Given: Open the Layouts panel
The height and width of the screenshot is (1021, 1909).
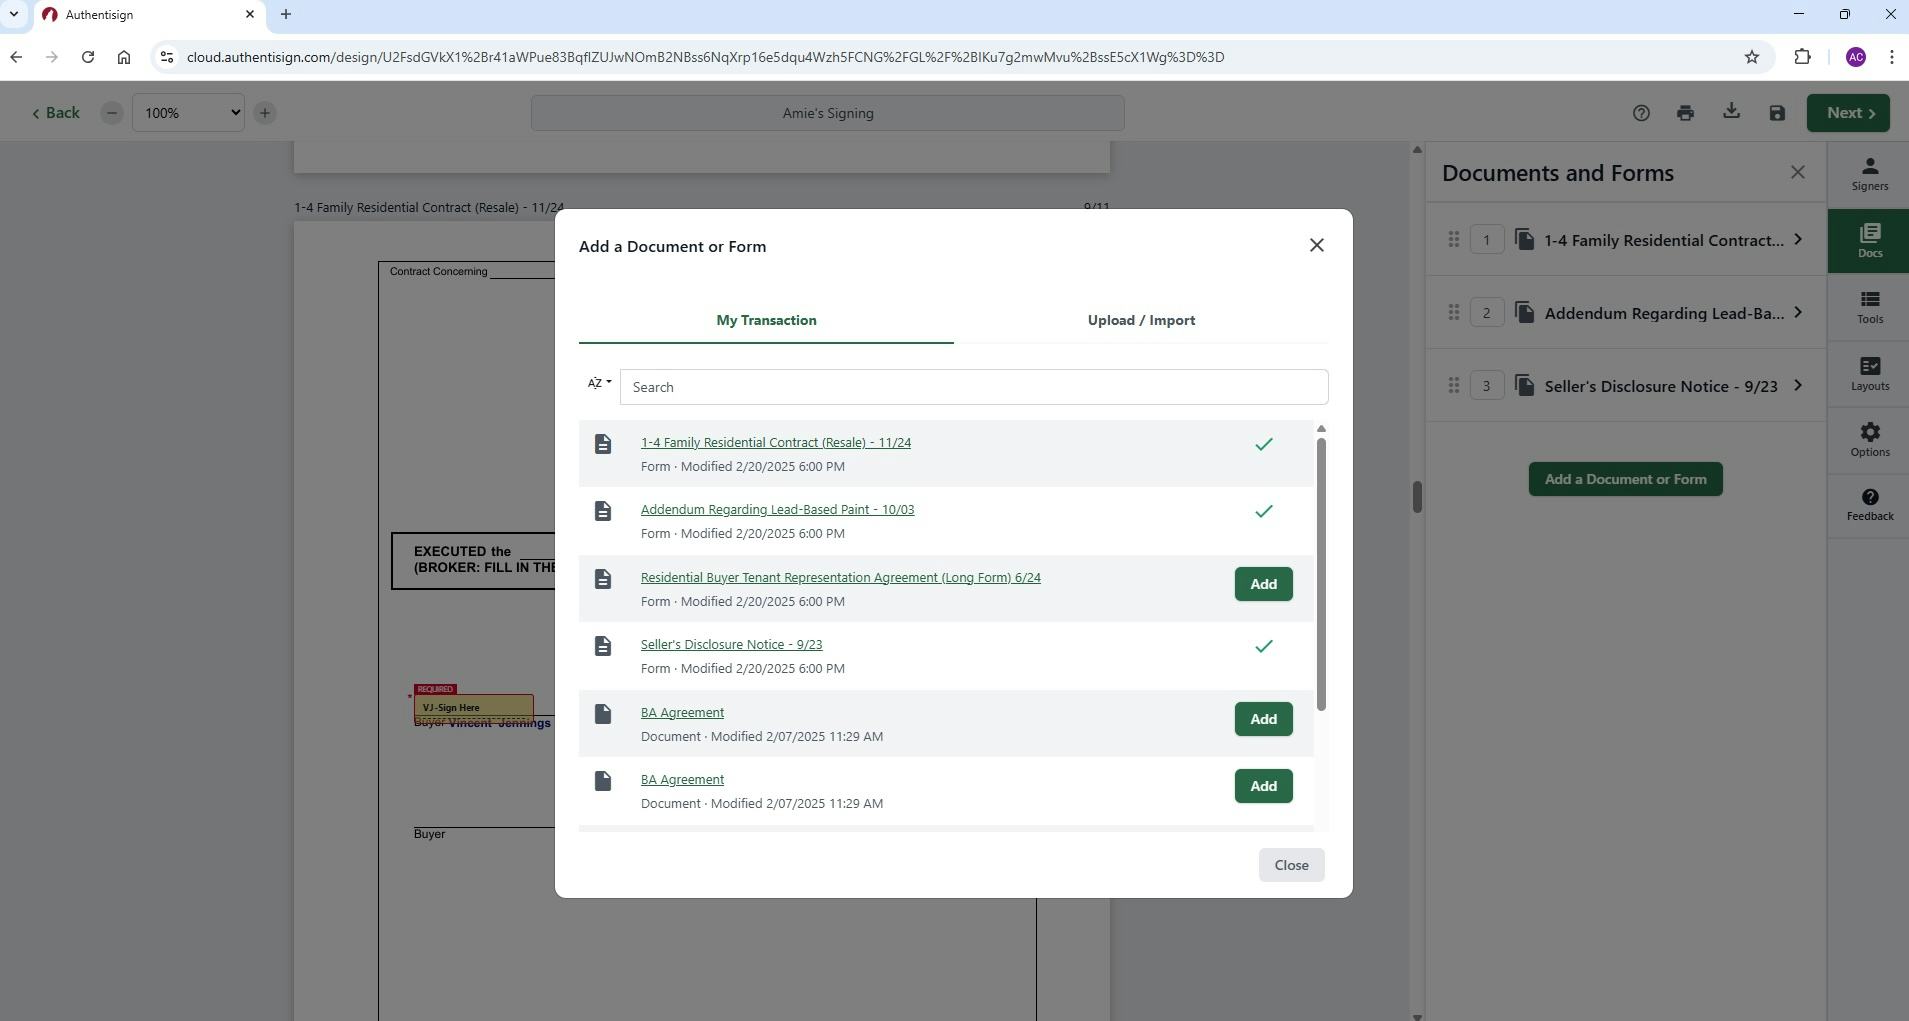Looking at the screenshot, I should pos(1868,374).
